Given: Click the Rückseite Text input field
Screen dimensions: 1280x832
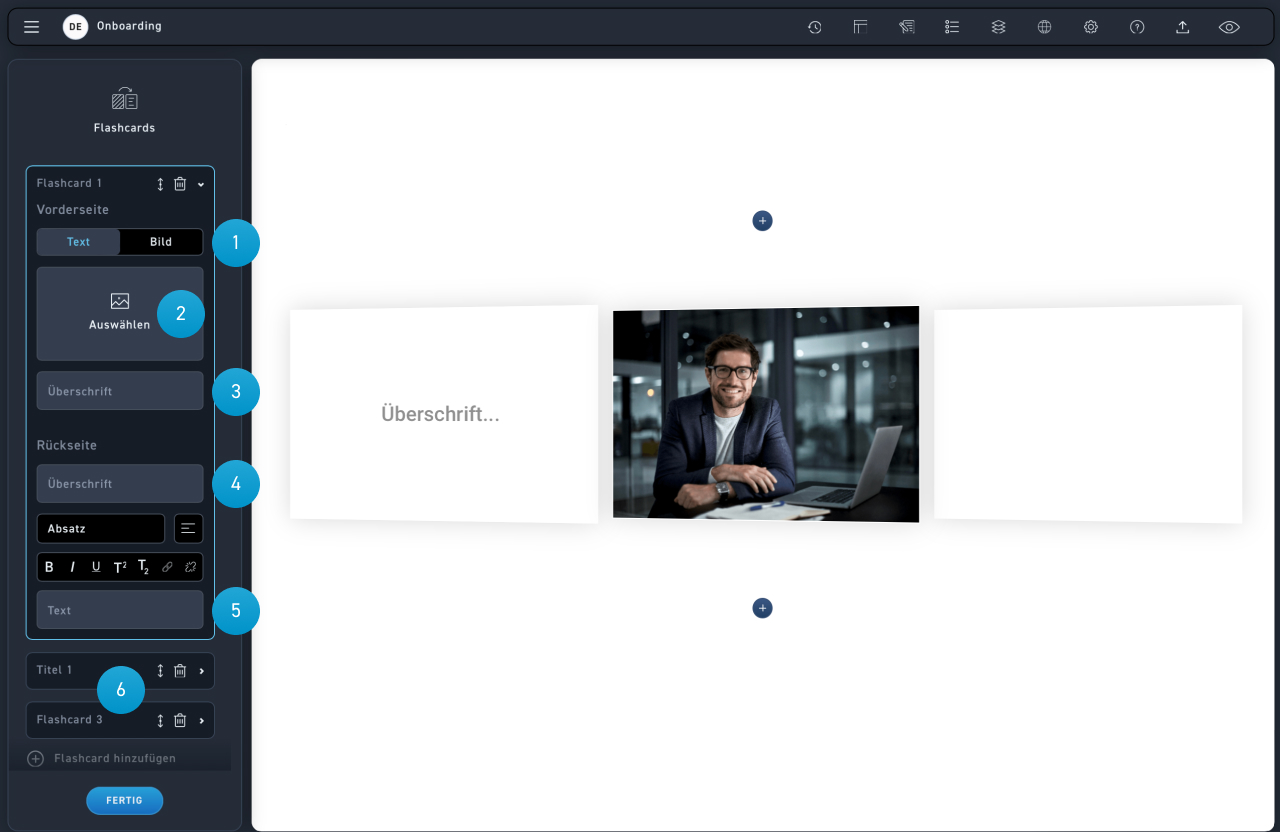Looking at the screenshot, I should point(119,610).
